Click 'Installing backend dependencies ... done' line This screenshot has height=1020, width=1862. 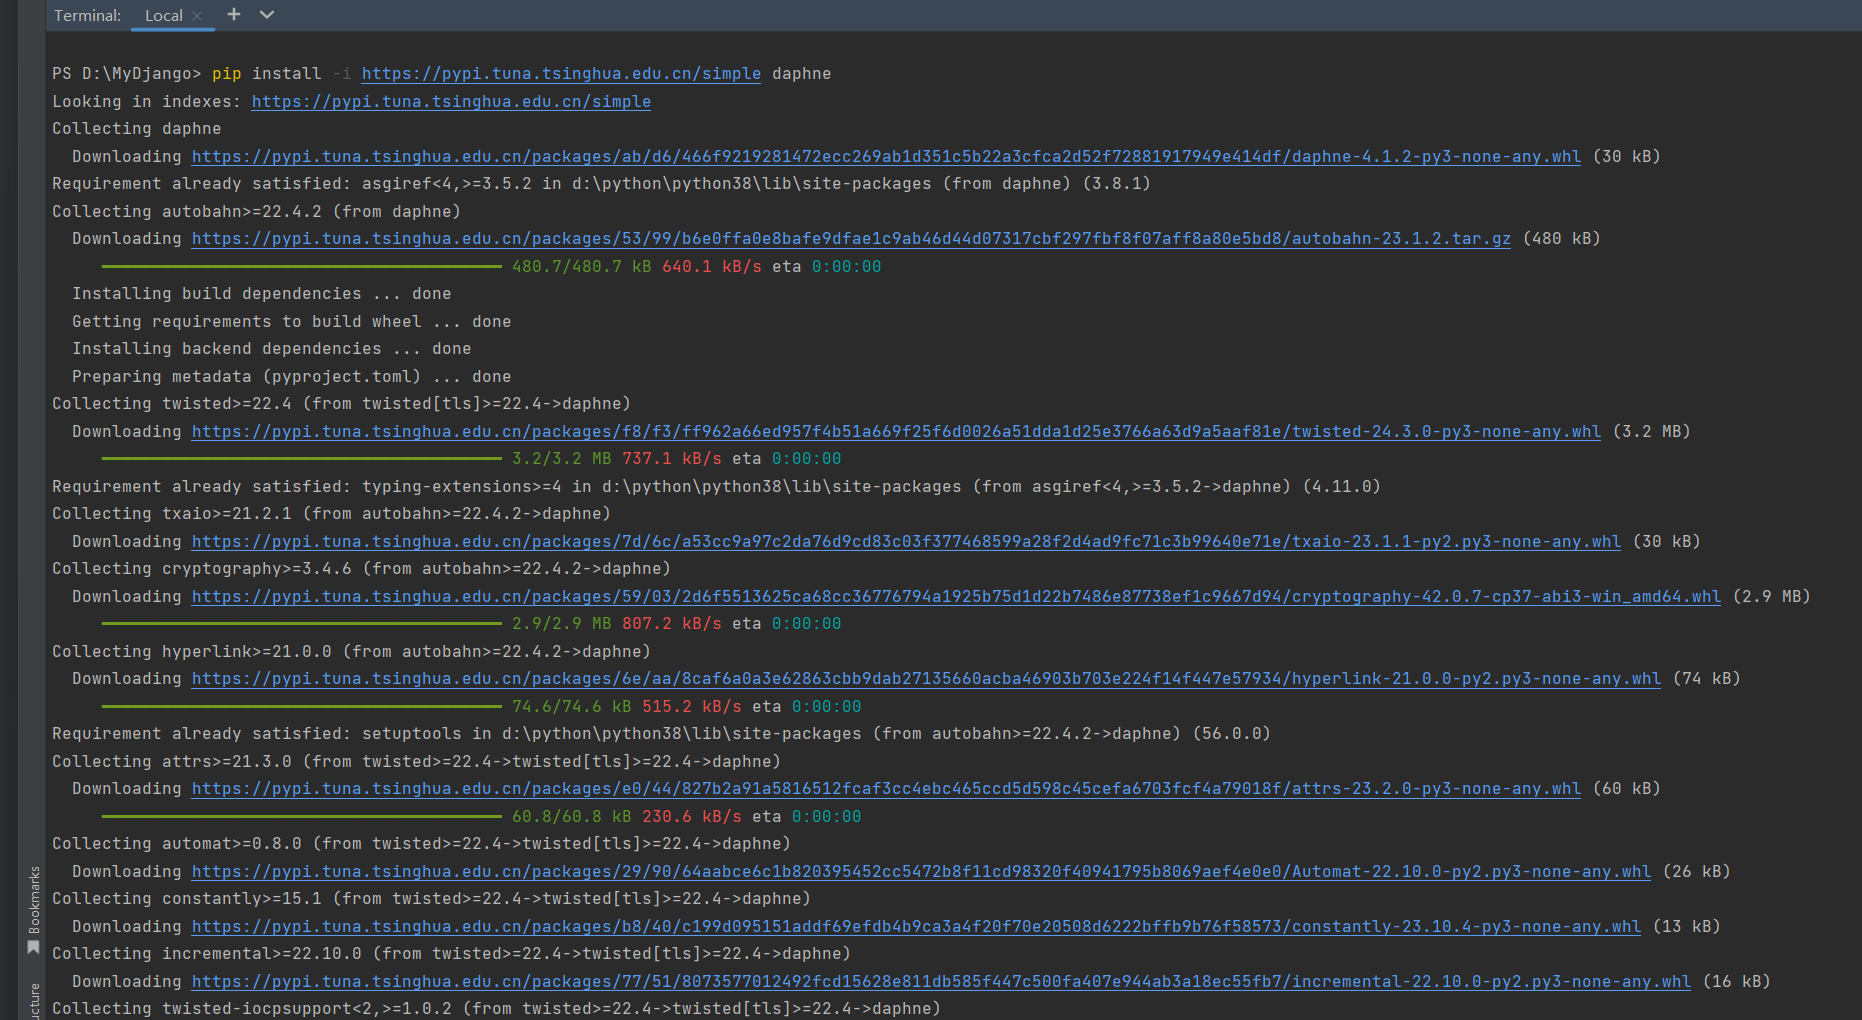pos(271,349)
